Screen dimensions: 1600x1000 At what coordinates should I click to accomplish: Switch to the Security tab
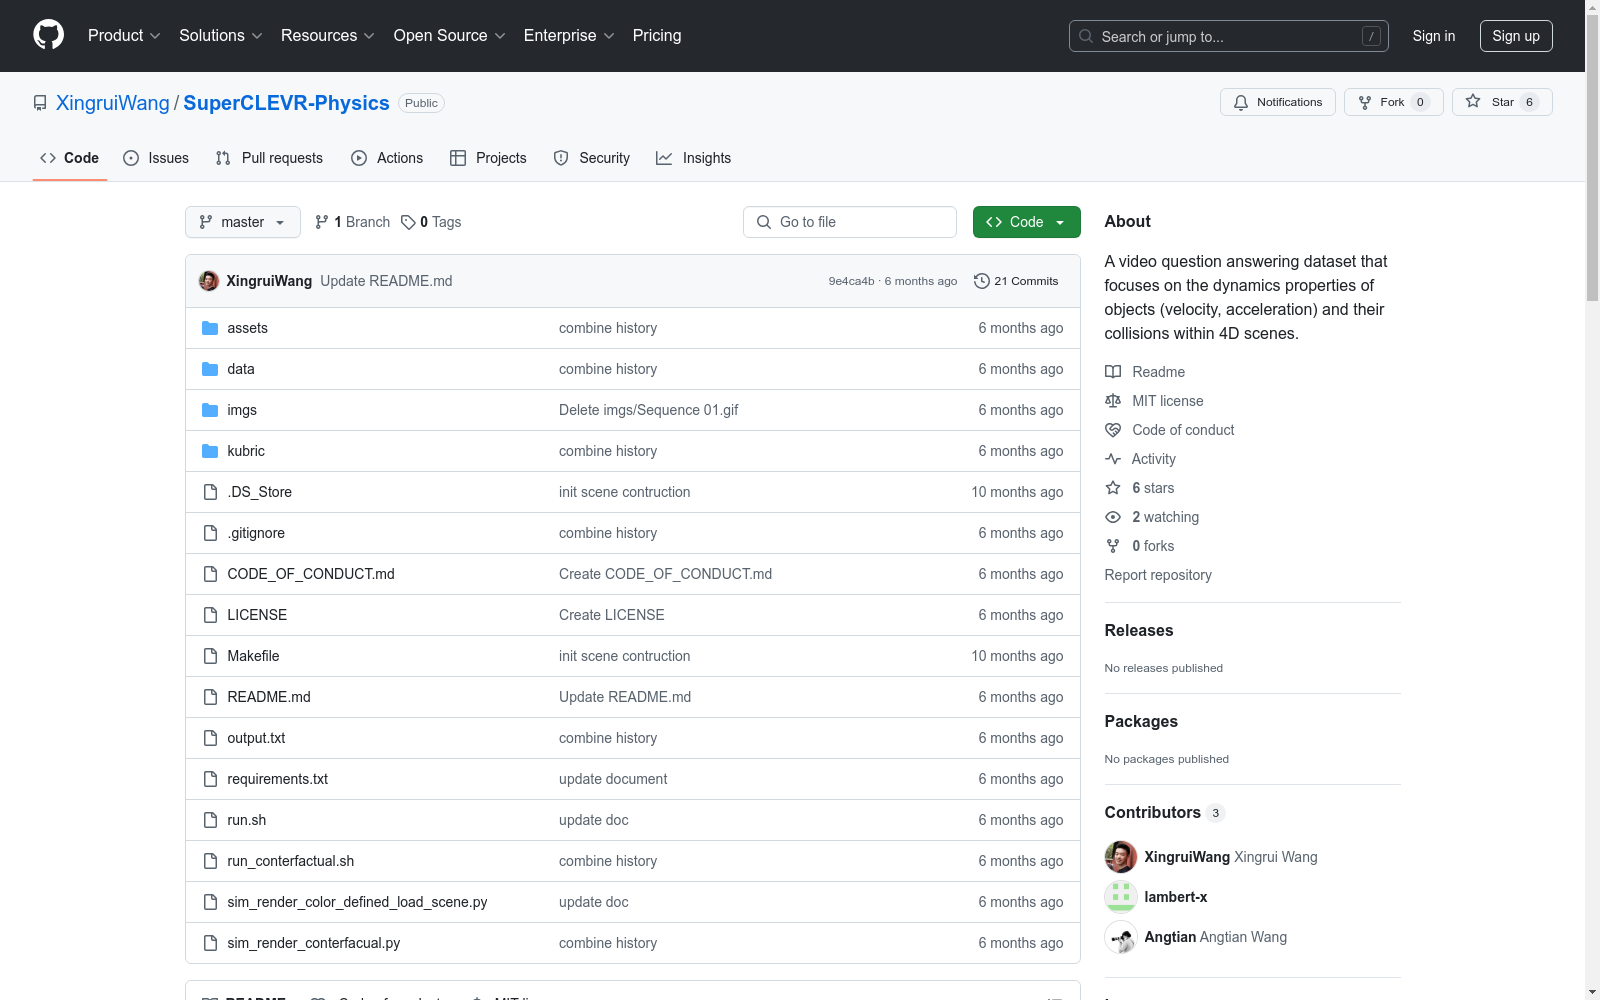[x=592, y=158]
